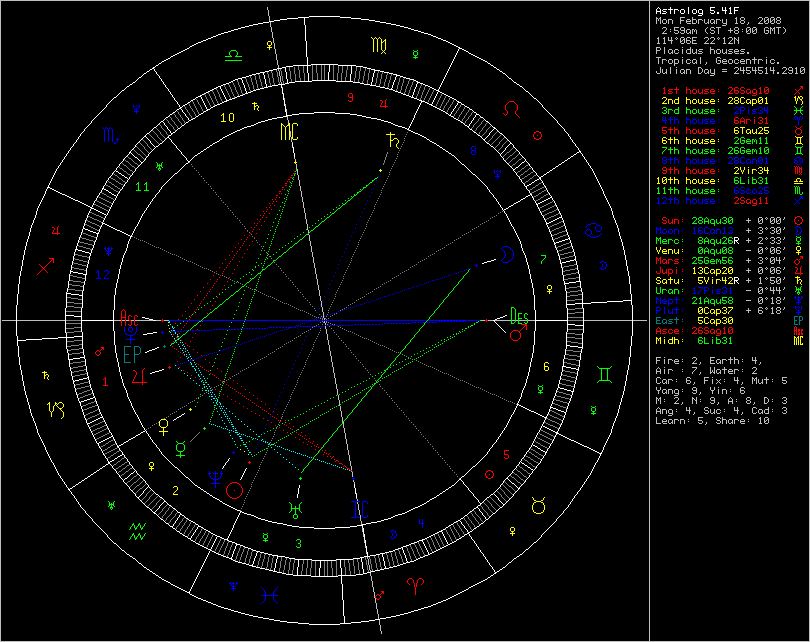This screenshot has width=810, height=642.
Task: Select the large green Uranus glyph near IC
Action: [x=295, y=509]
